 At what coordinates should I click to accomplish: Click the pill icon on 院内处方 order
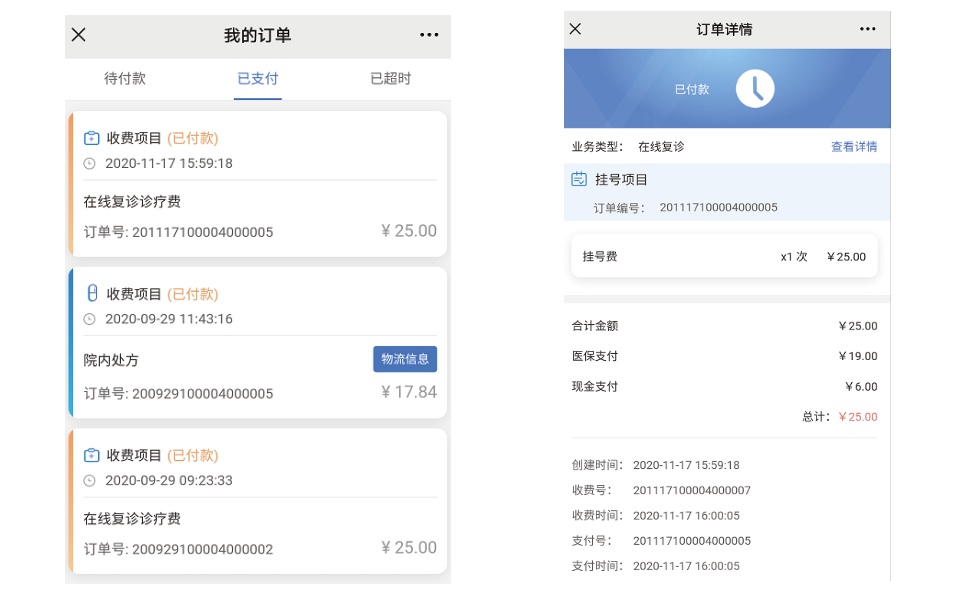[92, 293]
